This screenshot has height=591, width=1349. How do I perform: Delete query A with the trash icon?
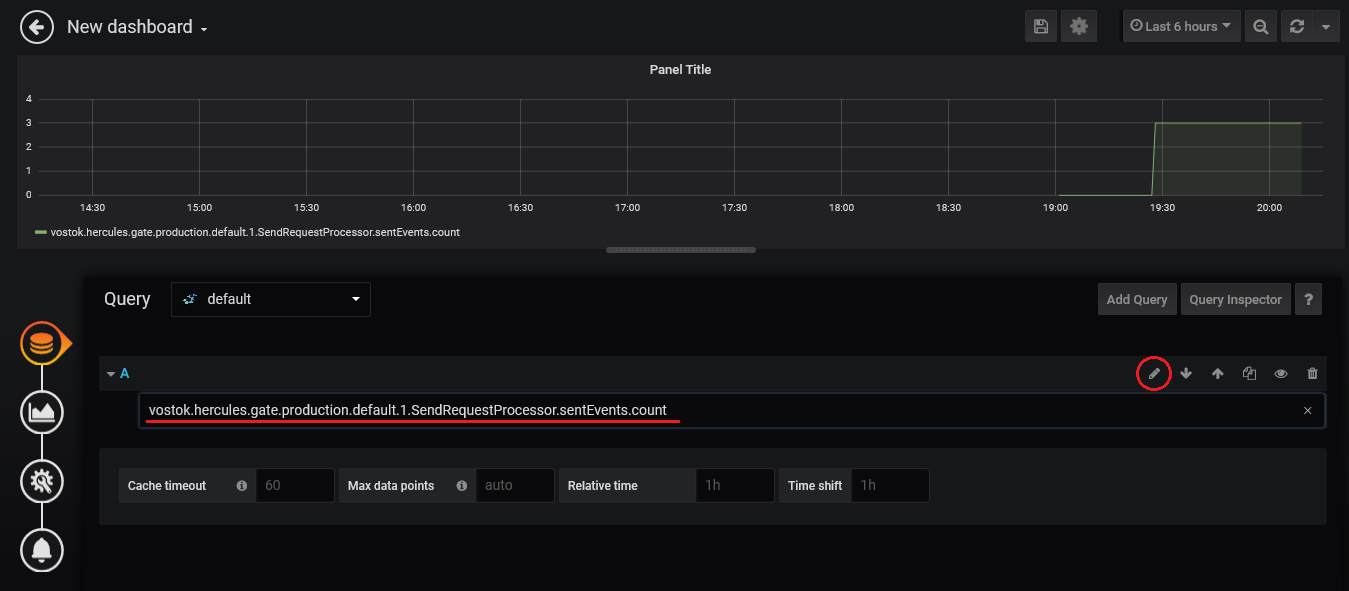click(1313, 373)
